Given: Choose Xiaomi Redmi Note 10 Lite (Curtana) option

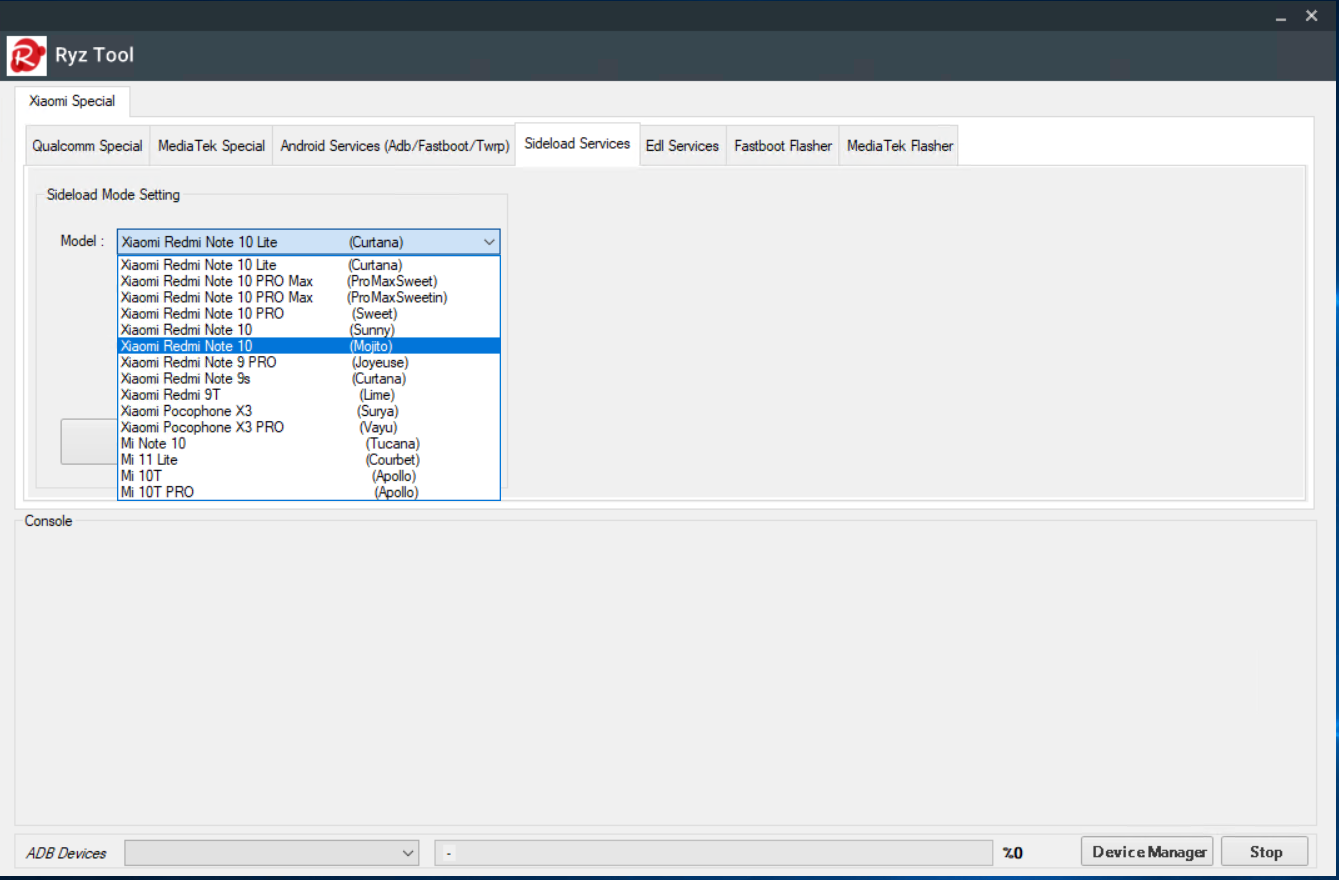Looking at the screenshot, I should (309, 265).
